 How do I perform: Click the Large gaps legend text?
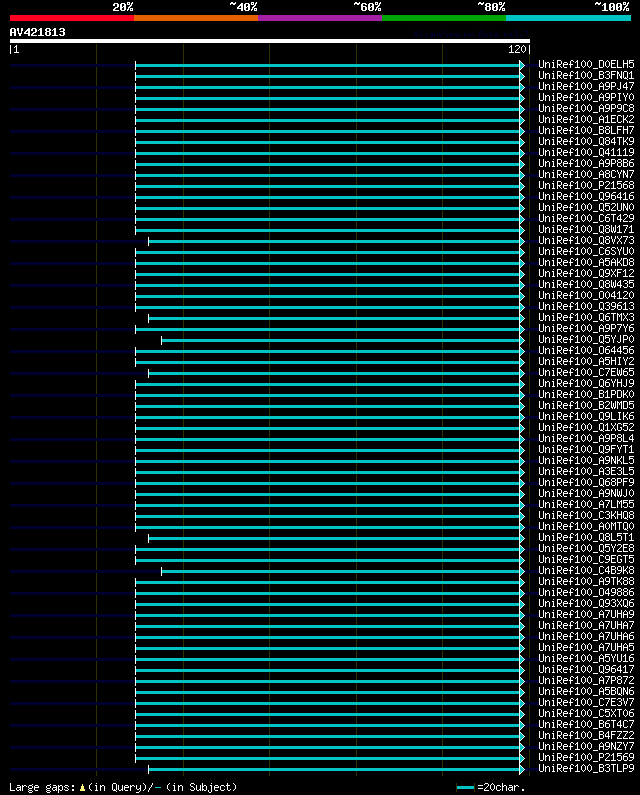click(123, 787)
